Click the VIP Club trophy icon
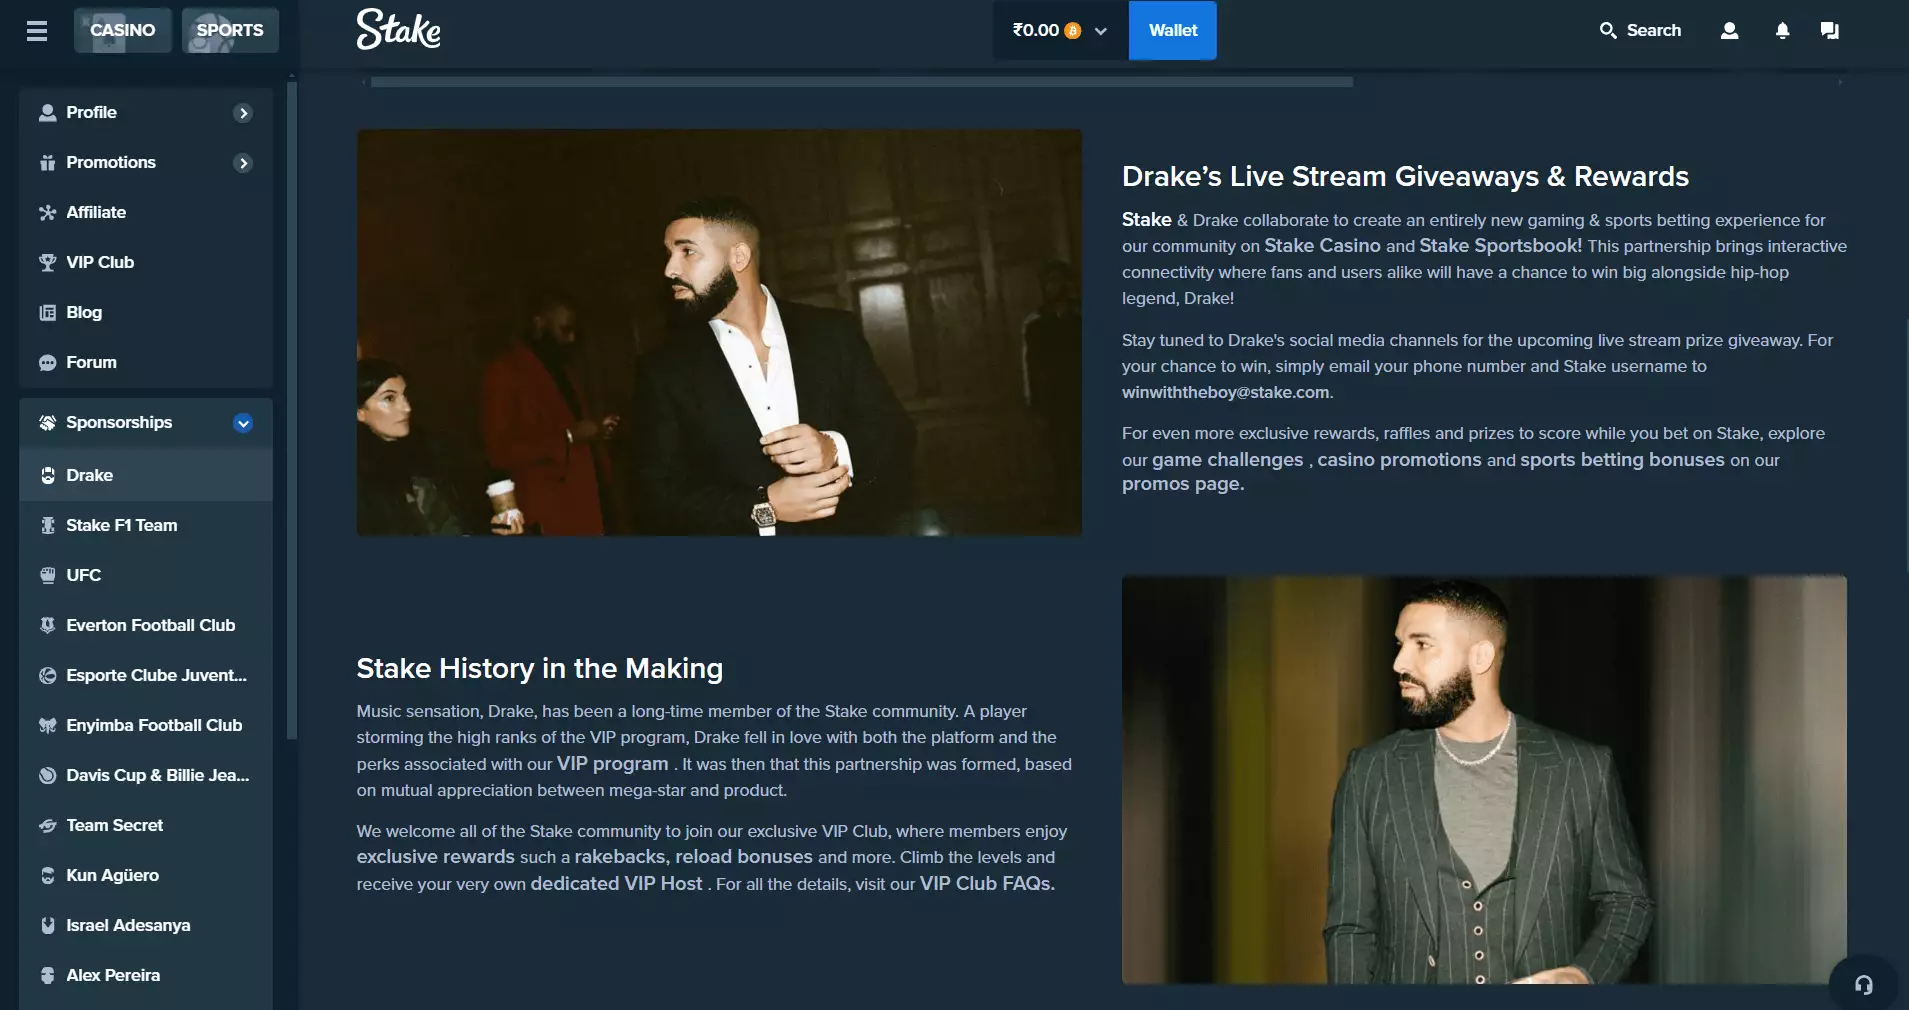Viewport: 1909px width, 1010px height. click(x=47, y=263)
